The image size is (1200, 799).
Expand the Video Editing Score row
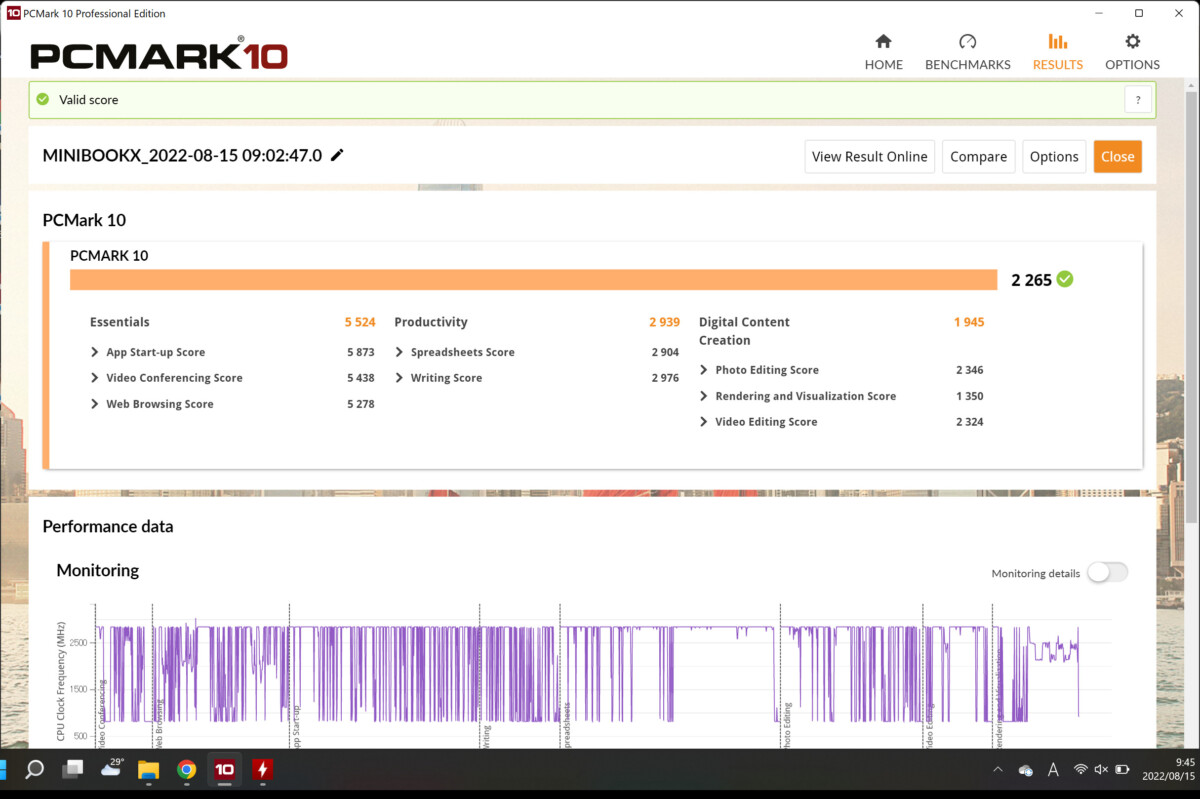704,422
